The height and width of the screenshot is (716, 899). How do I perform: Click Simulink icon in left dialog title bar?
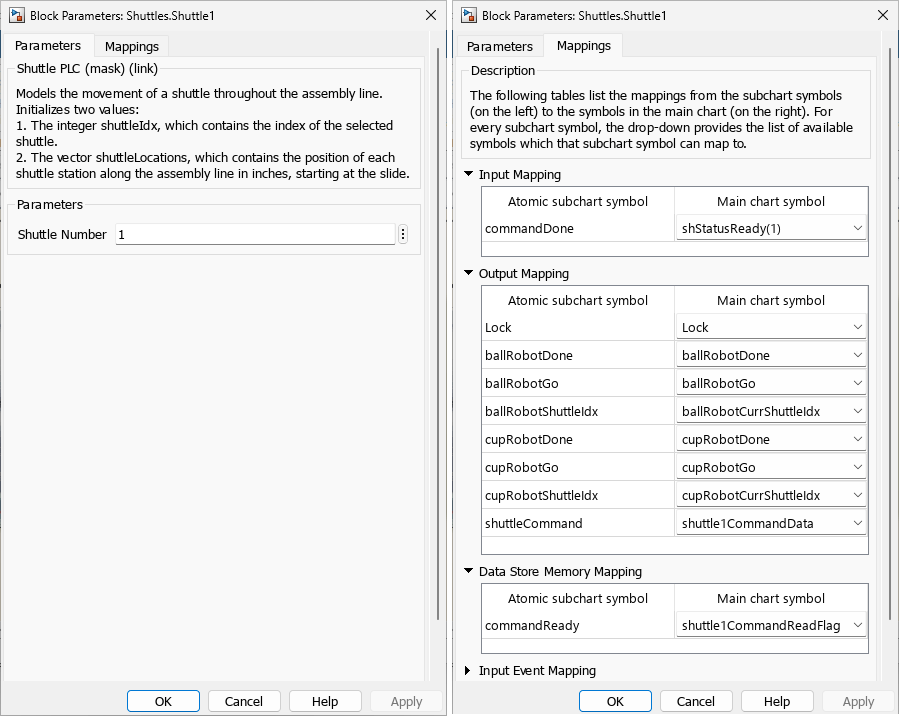coord(15,15)
